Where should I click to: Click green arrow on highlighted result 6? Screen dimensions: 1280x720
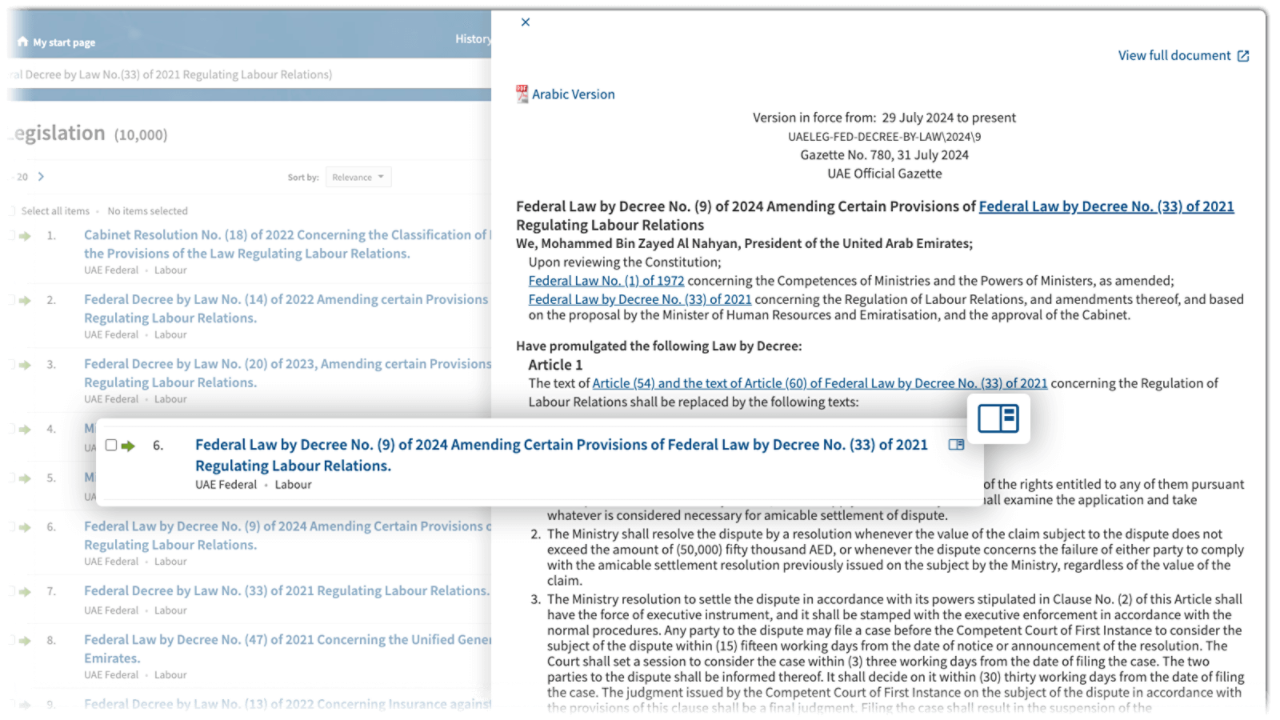tap(128, 446)
